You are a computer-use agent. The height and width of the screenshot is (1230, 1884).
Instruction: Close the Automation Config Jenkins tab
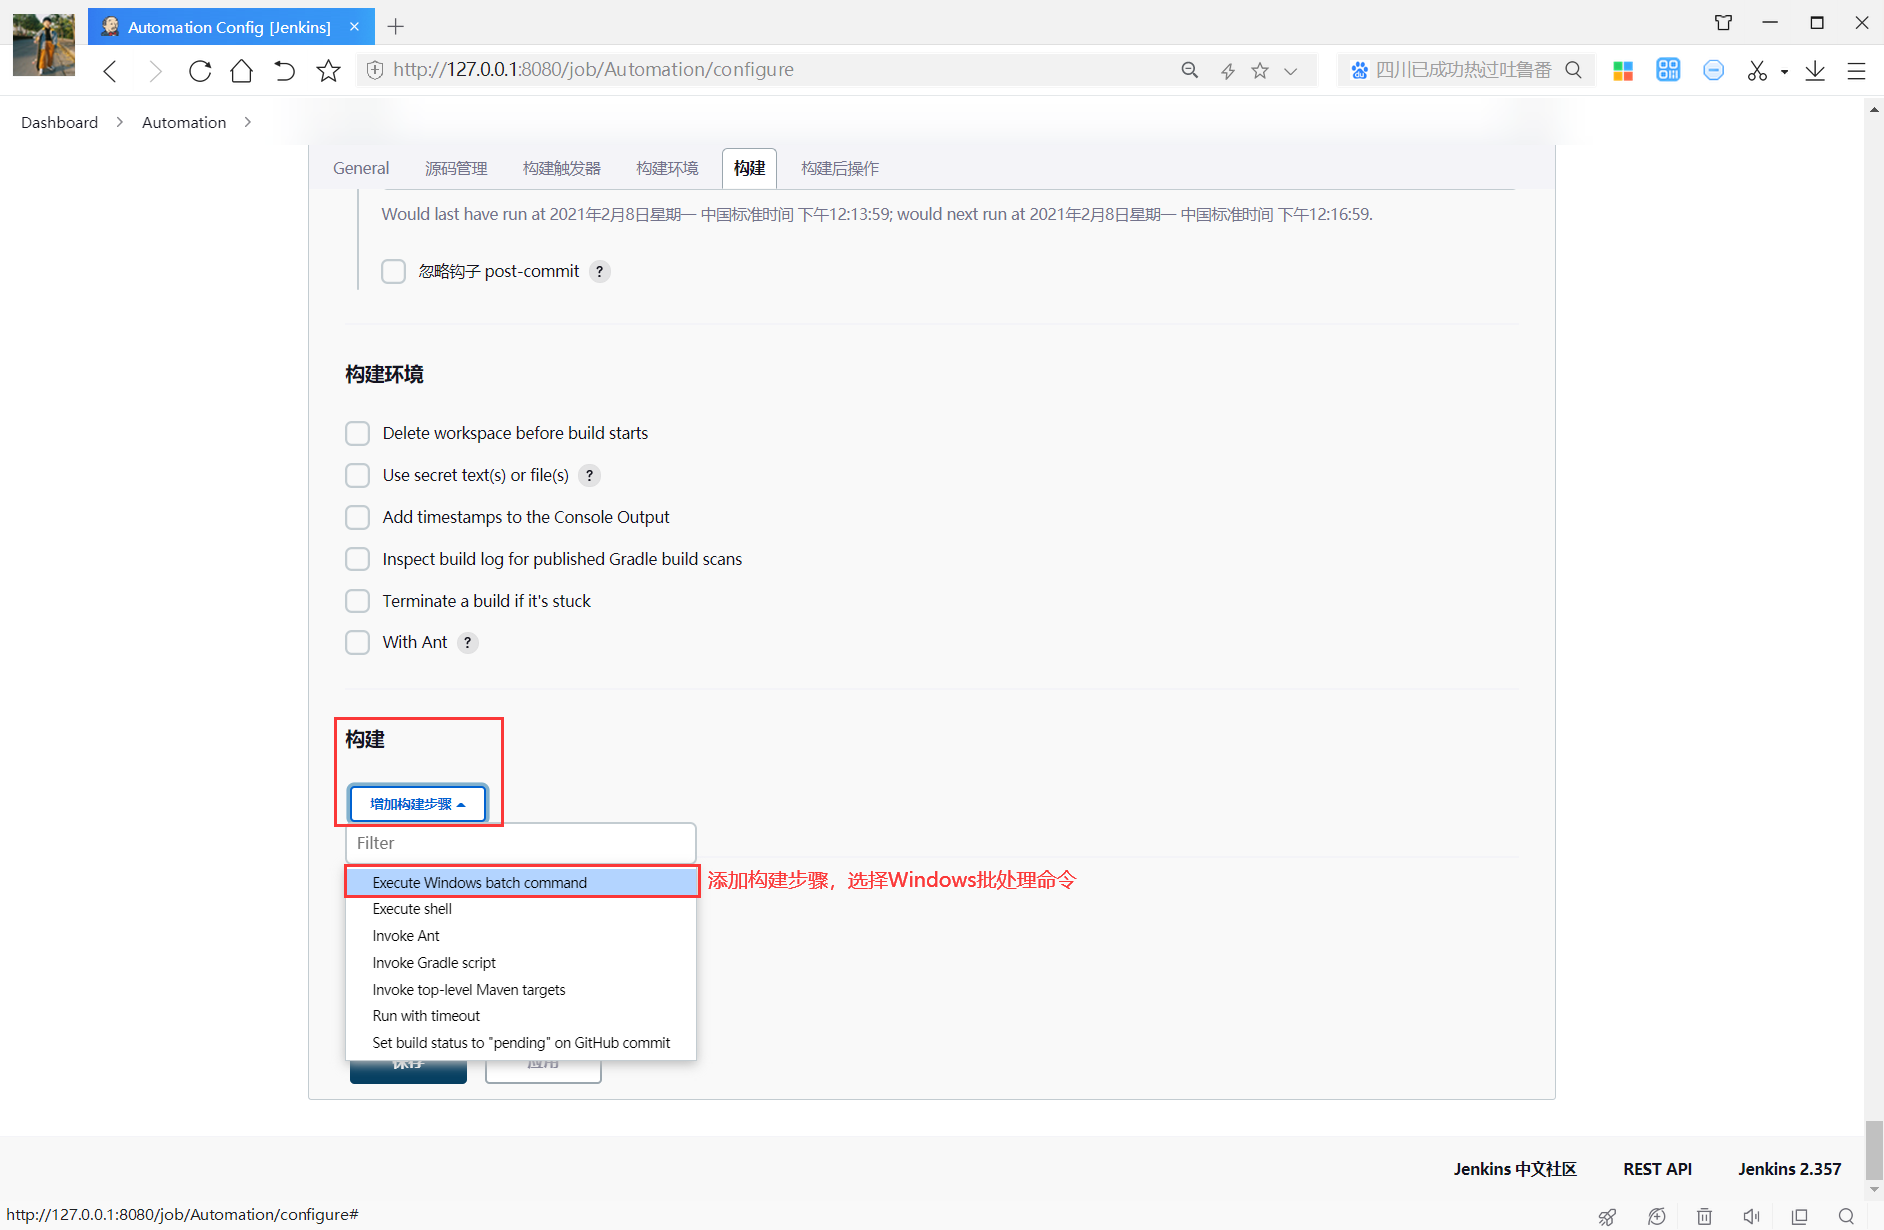point(354,26)
